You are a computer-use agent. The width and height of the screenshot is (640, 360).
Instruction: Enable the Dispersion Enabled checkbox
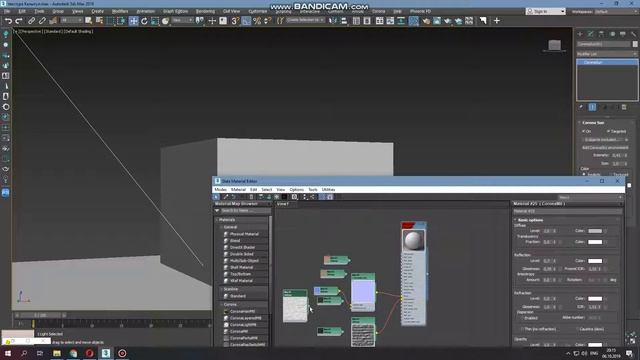click(x=522, y=318)
